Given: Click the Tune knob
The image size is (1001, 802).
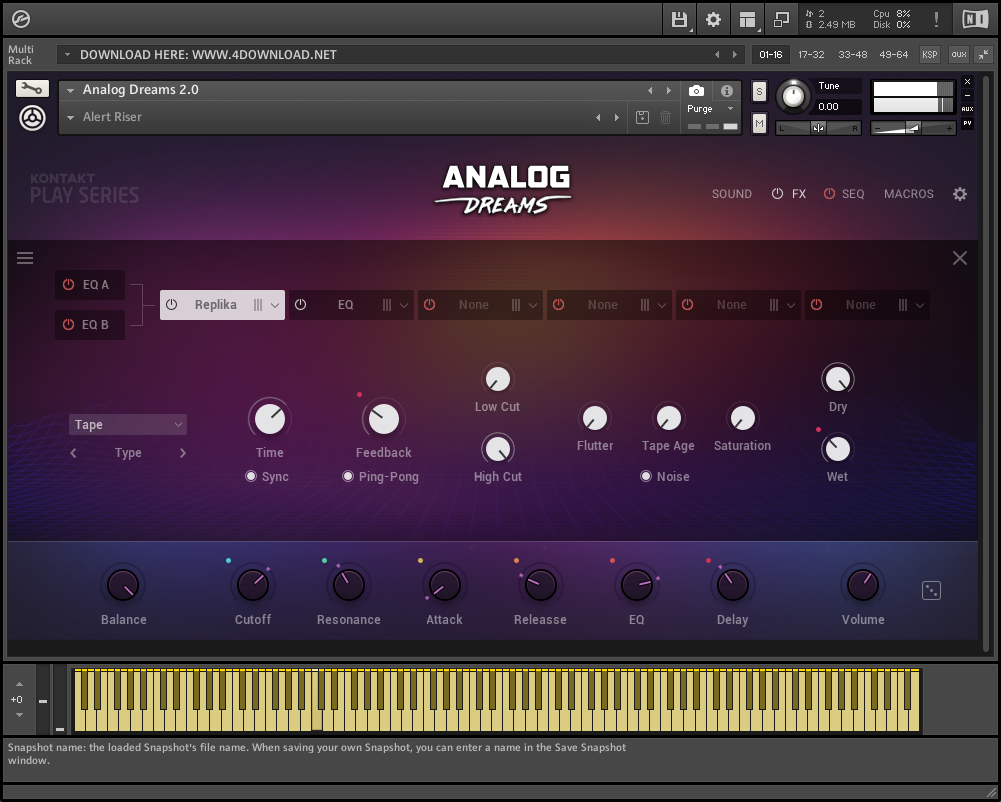Looking at the screenshot, I should point(793,96).
